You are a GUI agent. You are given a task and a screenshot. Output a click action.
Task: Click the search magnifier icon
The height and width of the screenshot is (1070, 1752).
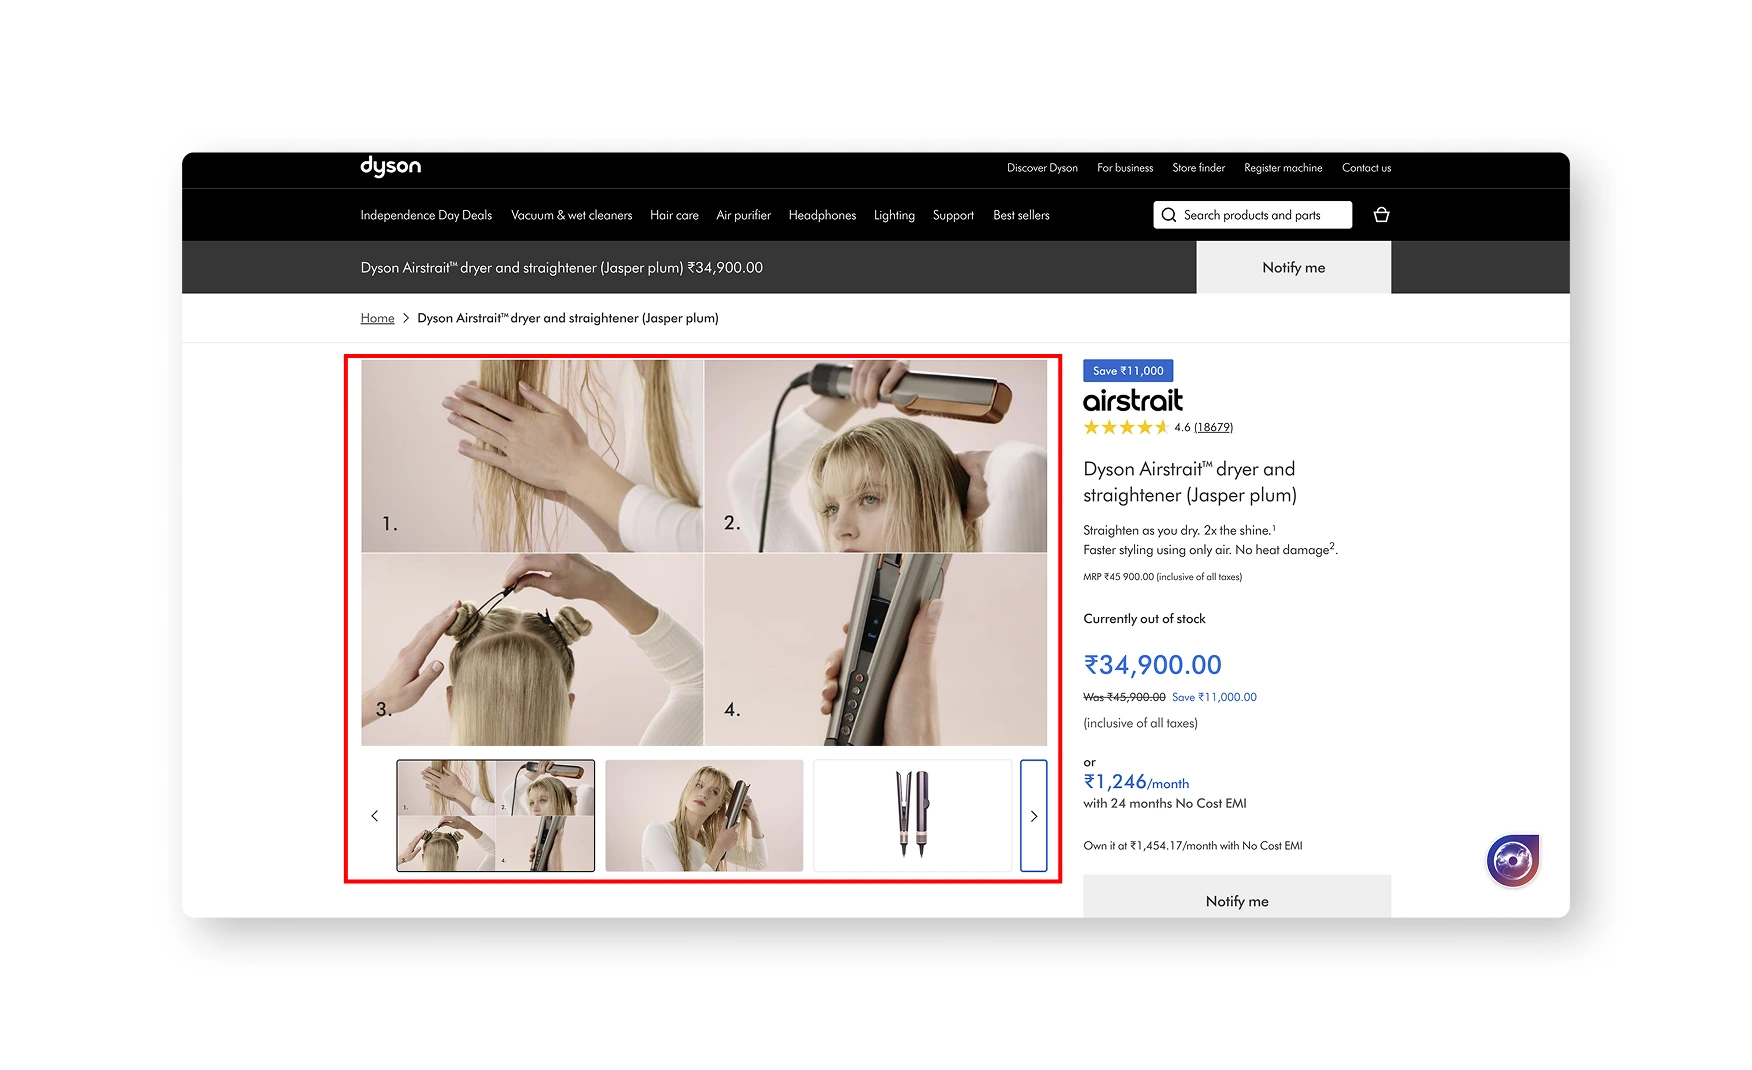tap(1168, 215)
